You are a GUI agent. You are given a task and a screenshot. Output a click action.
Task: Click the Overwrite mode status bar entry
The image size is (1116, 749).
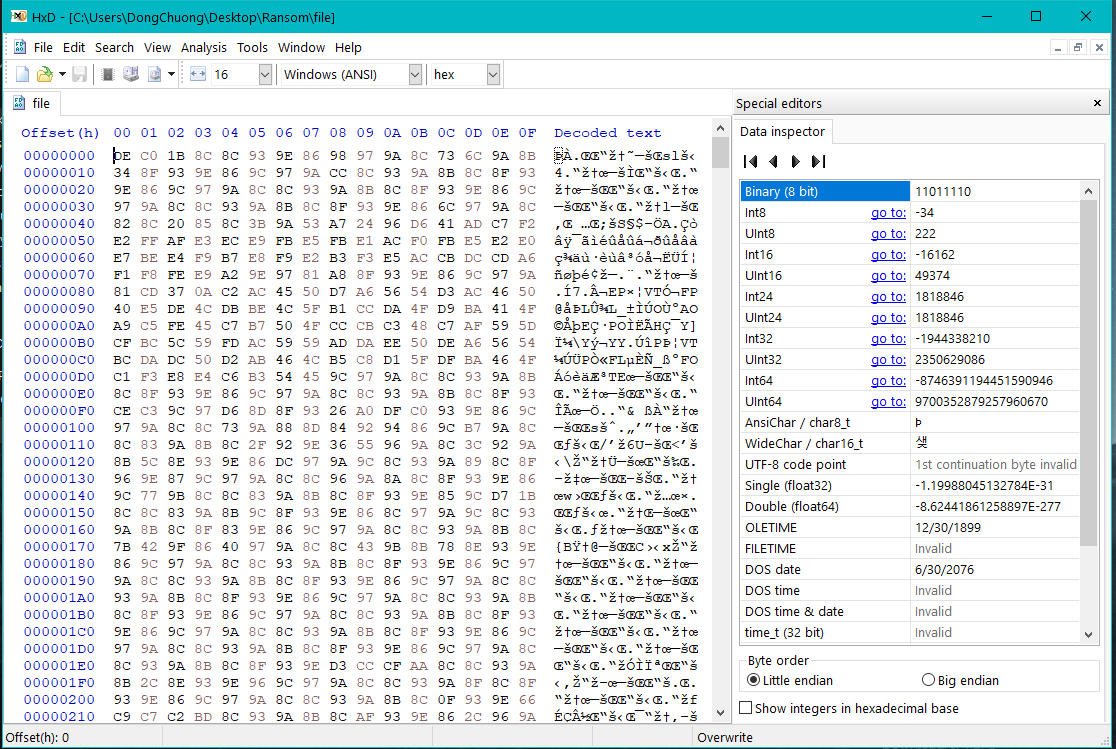(x=725, y=738)
